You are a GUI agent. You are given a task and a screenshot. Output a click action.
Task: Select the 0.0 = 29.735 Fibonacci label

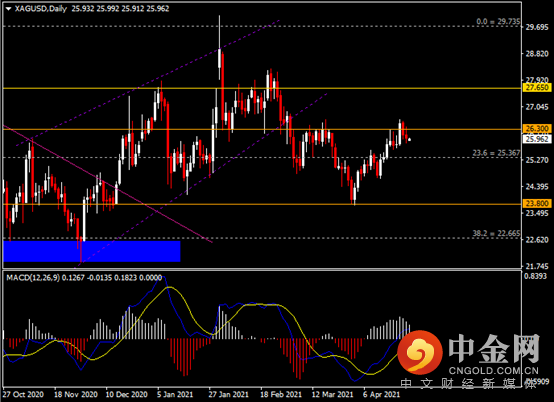[x=498, y=22]
